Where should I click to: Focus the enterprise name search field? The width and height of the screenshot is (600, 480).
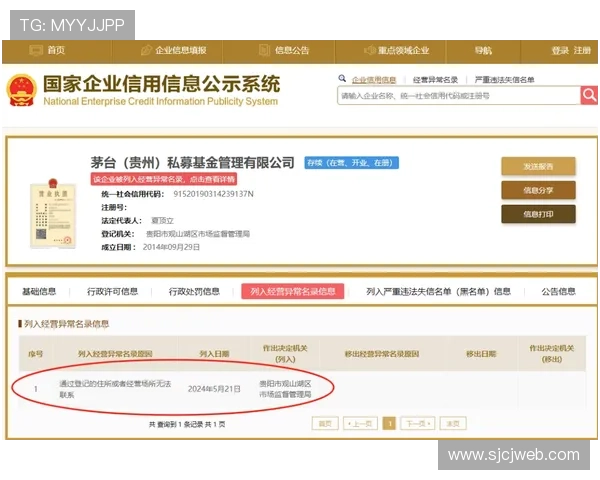458,96
